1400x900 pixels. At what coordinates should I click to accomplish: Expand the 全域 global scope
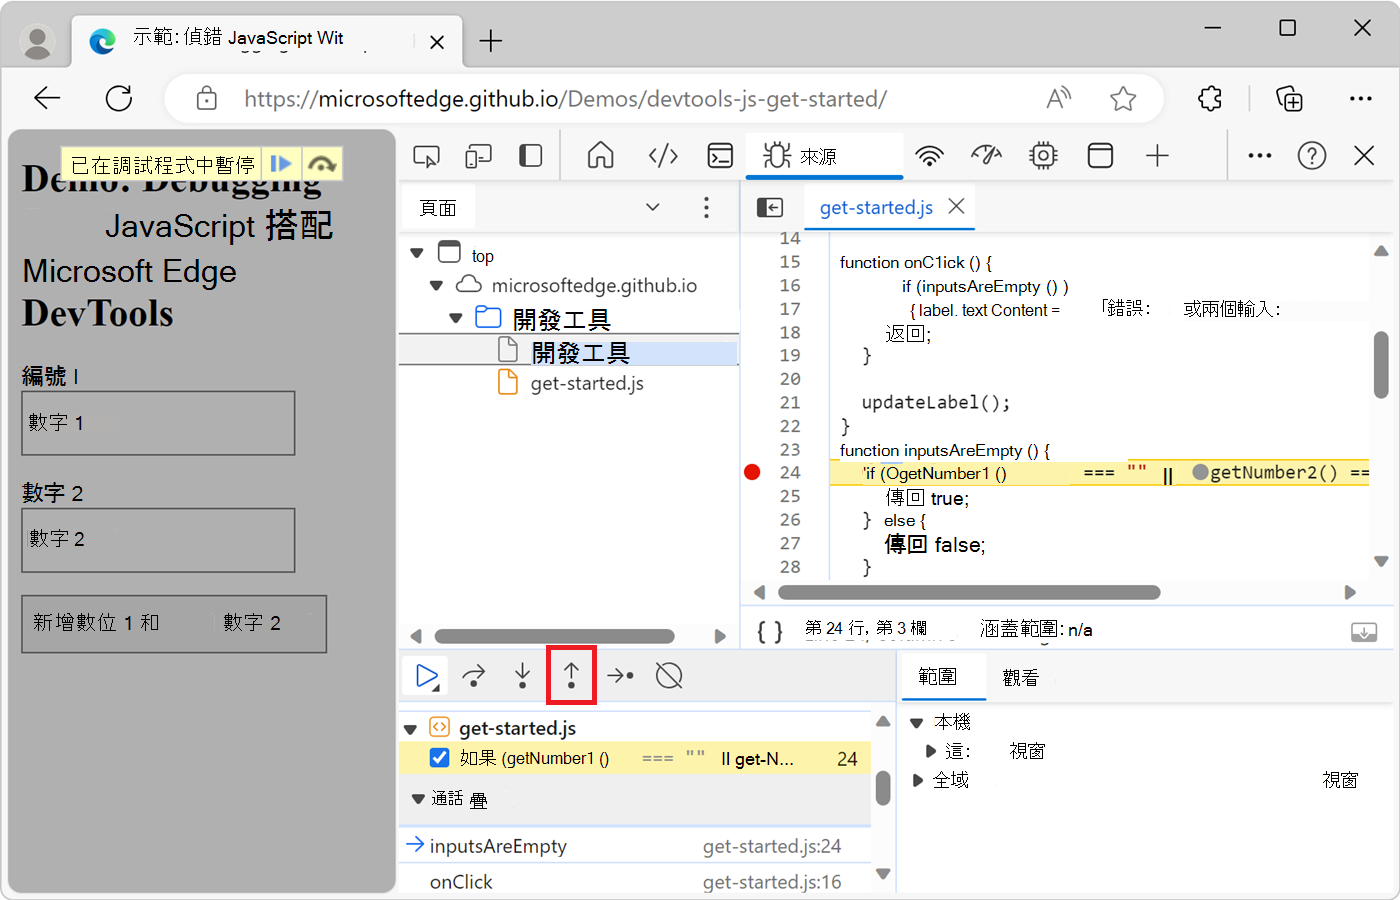[x=917, y=780]
